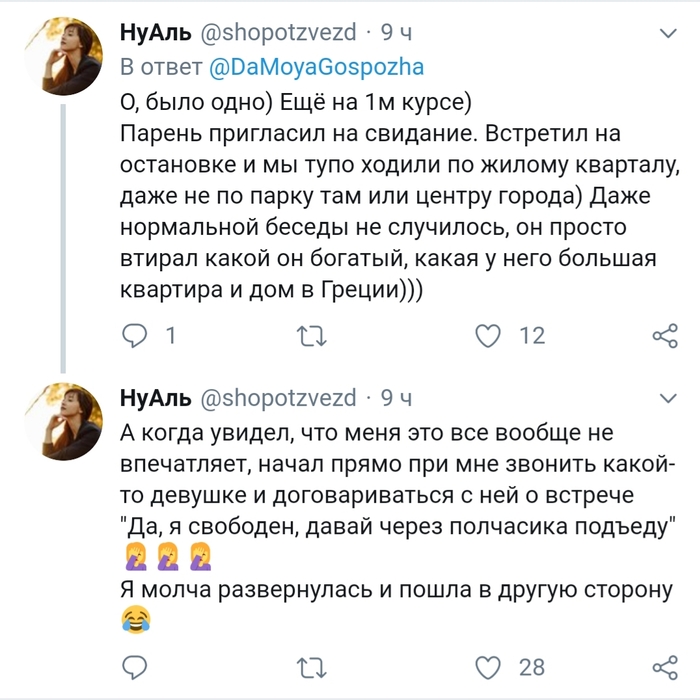Share the top tweet about the date

(x=664, y=336)
